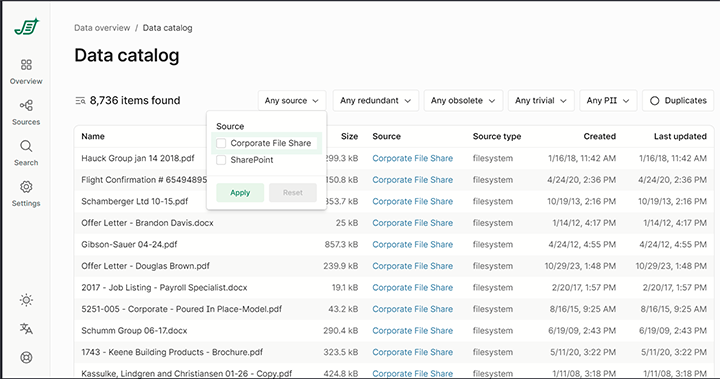
Task: Check the SharePoint checkbox
Action: (221, 160)
